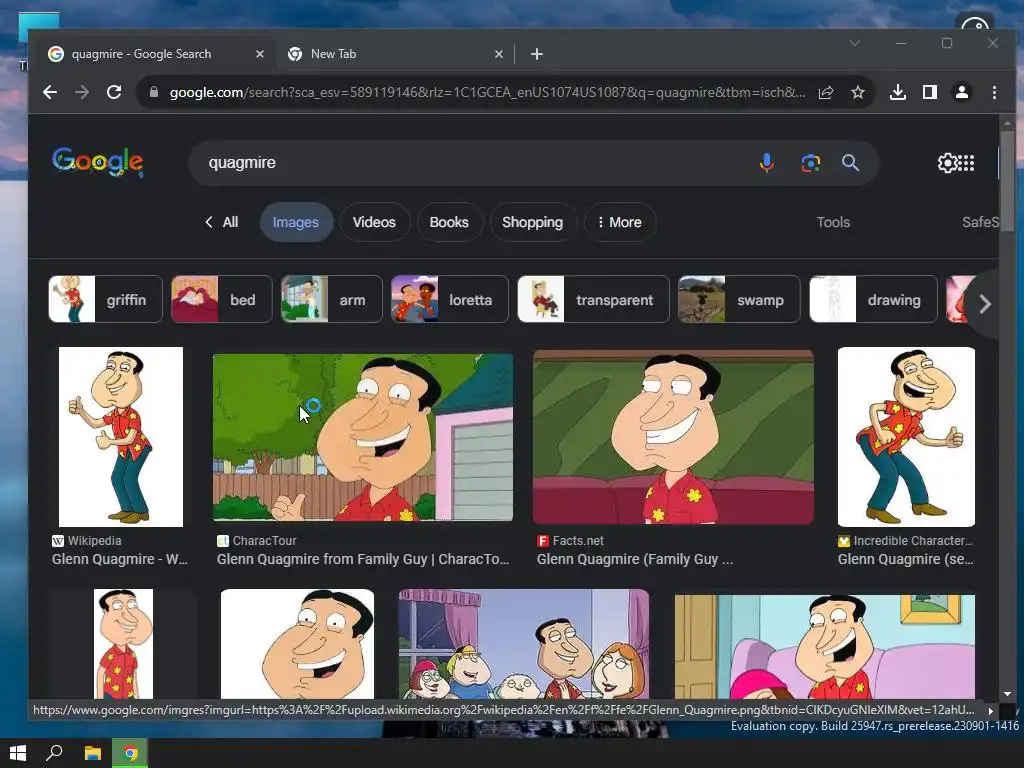1024x768 pixels.
Task: Filter images by bed chip
Action: coord(221,299)
